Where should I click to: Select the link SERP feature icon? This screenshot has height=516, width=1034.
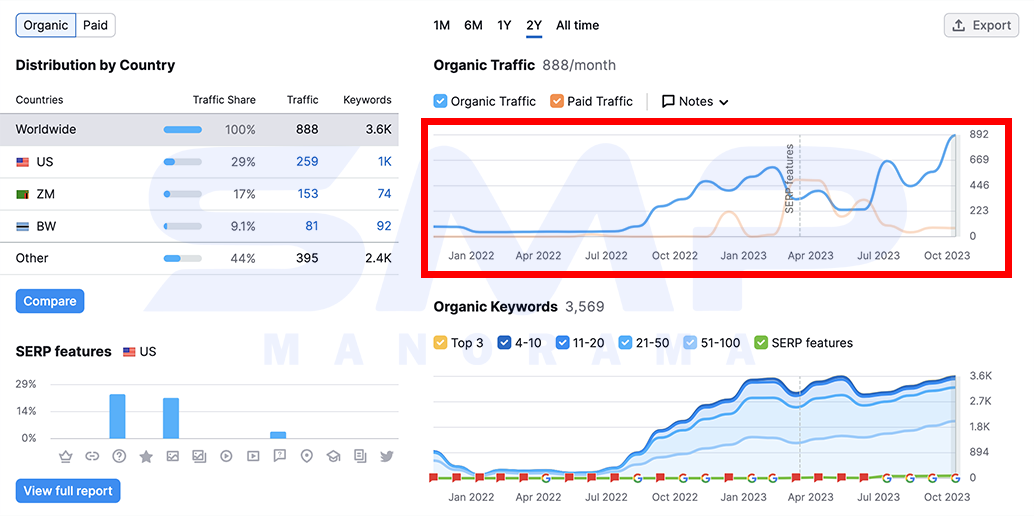92,456
